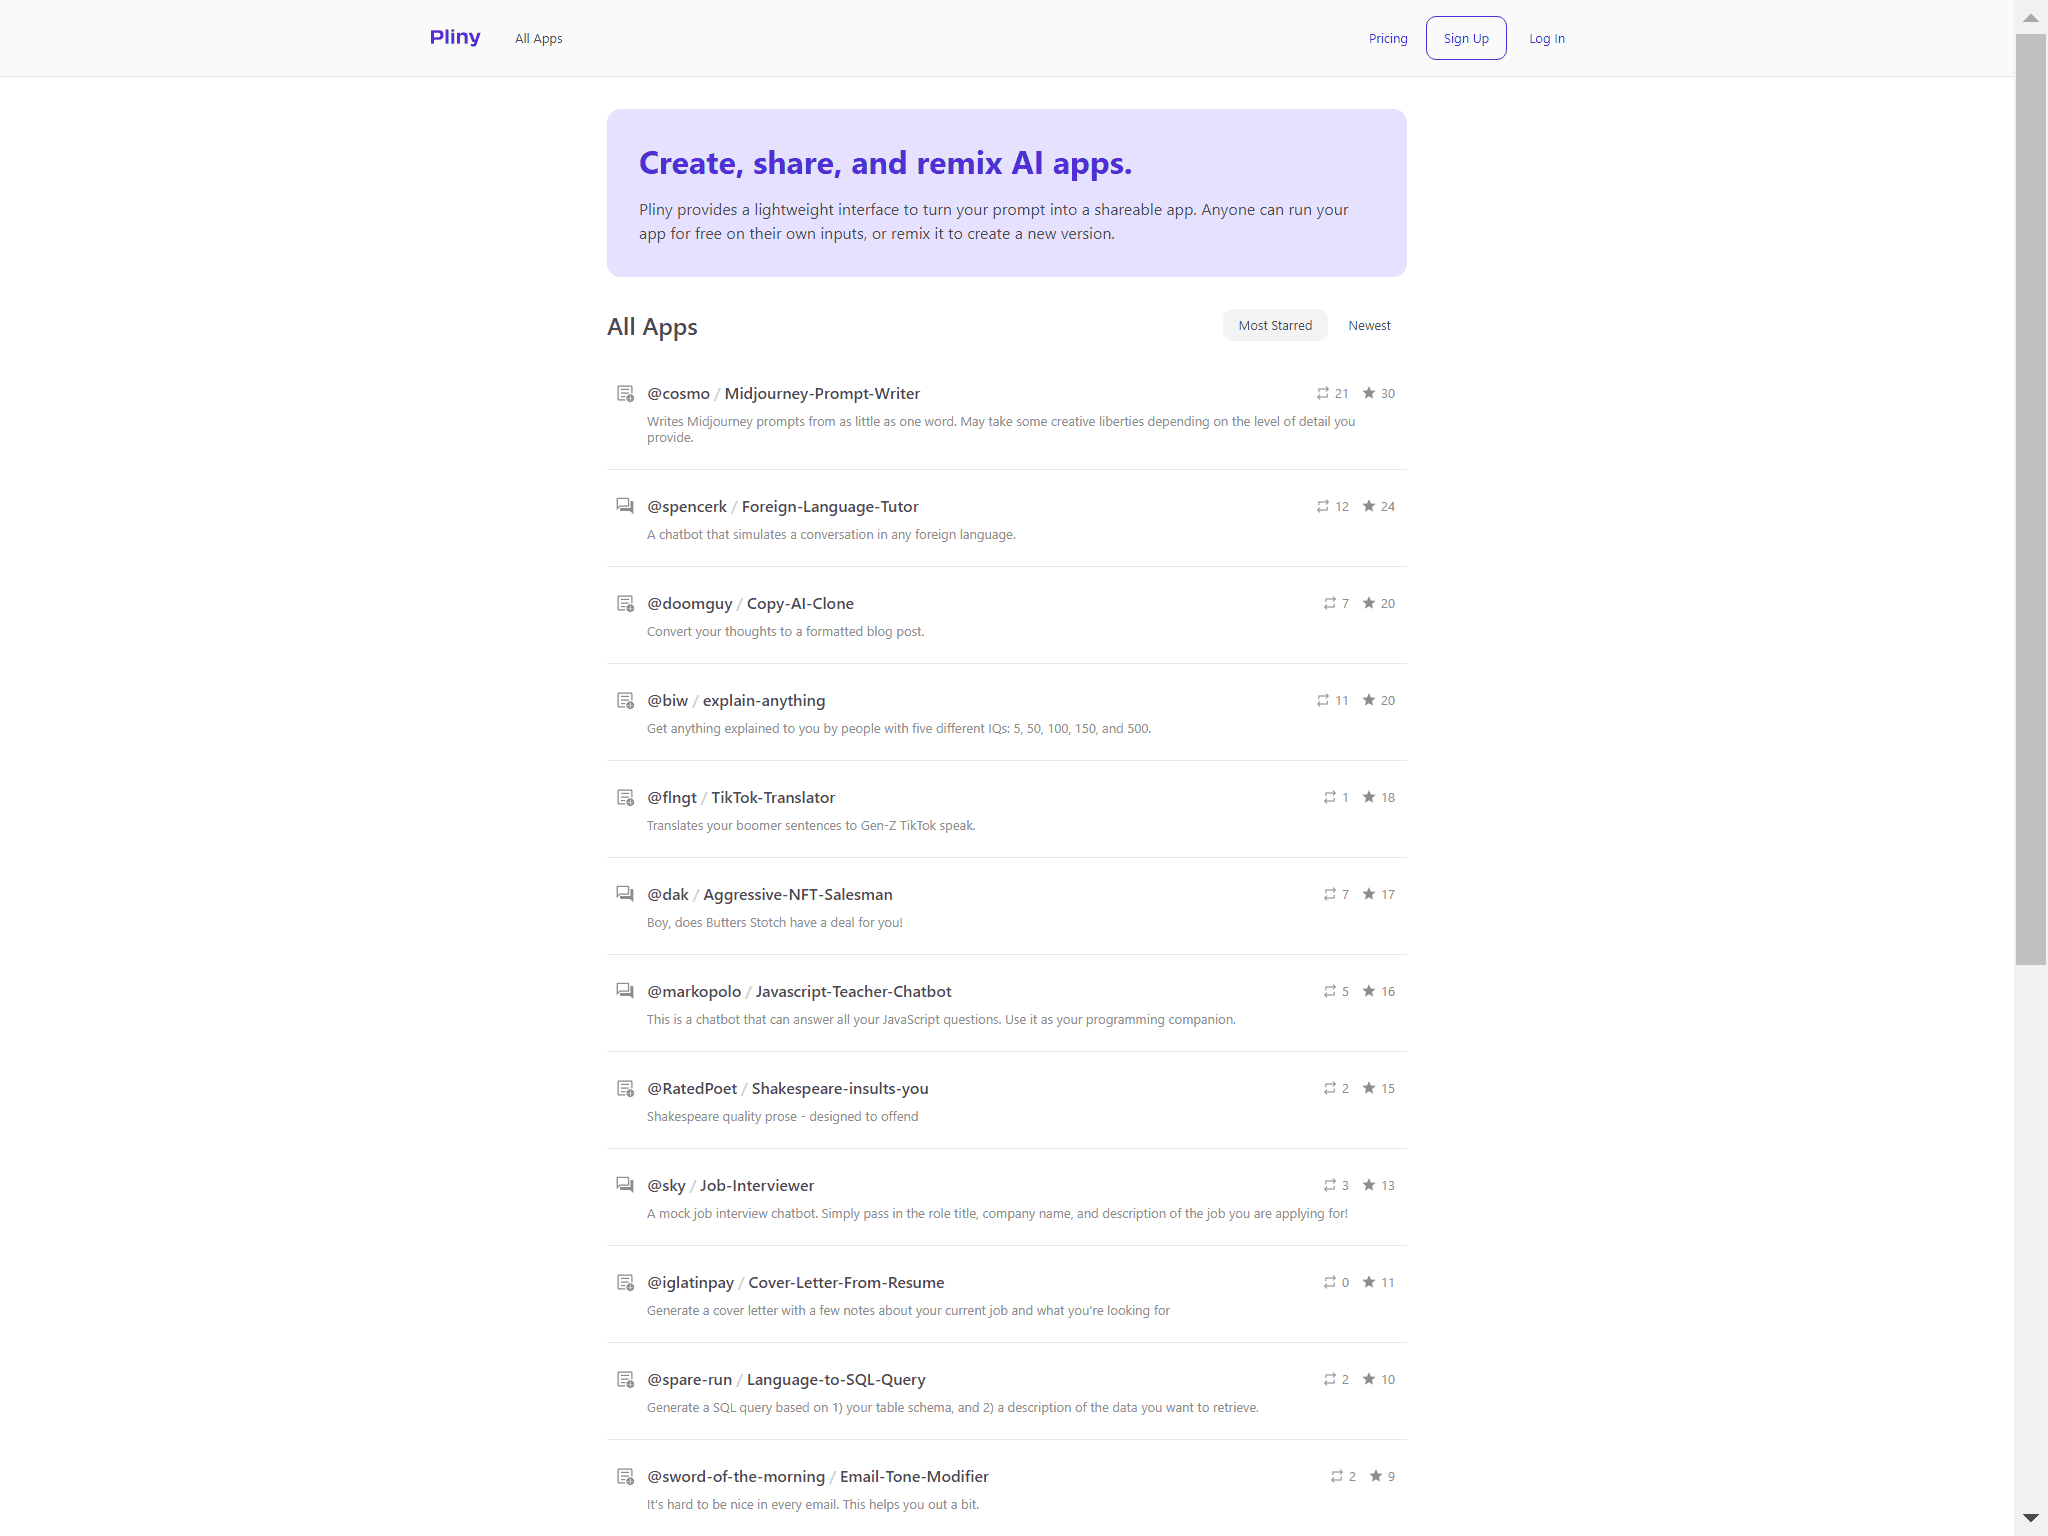The width and height of the screenshot is (2048, 1536).
Task: Click the Pliny logo
Action: pos(455,38)
